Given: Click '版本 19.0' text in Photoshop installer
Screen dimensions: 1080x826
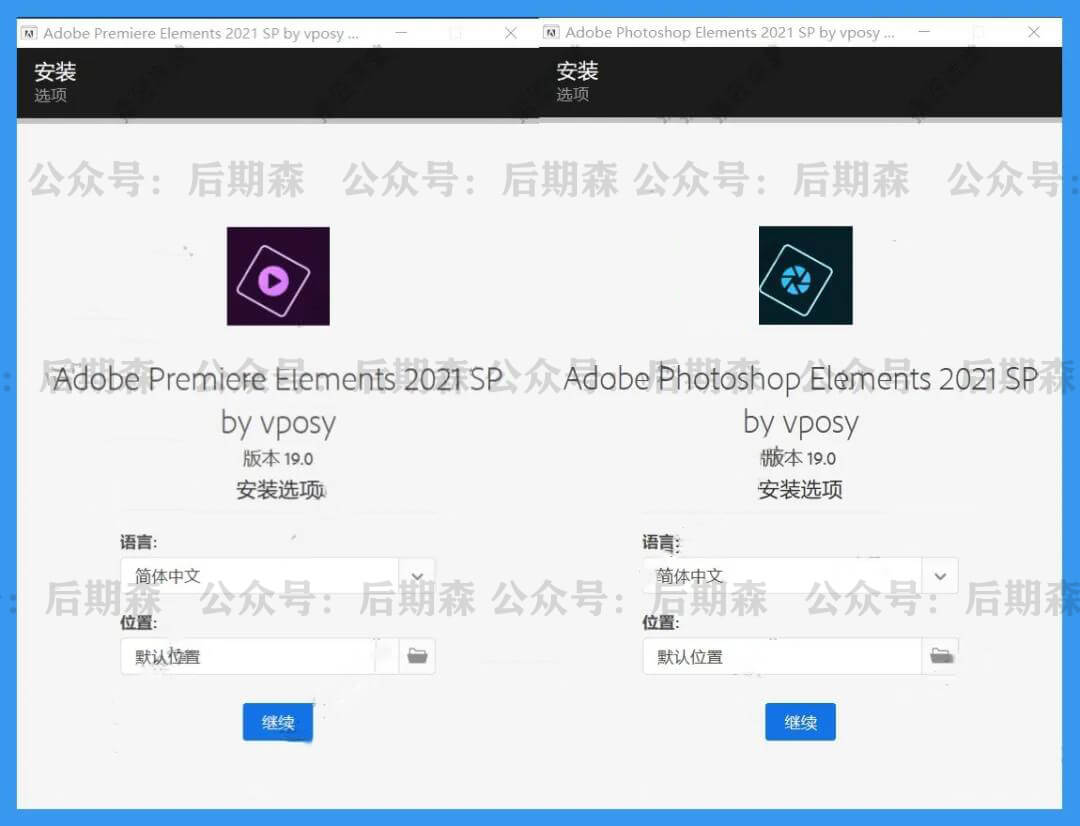Looking at the screenshot, I should point(799,458).
